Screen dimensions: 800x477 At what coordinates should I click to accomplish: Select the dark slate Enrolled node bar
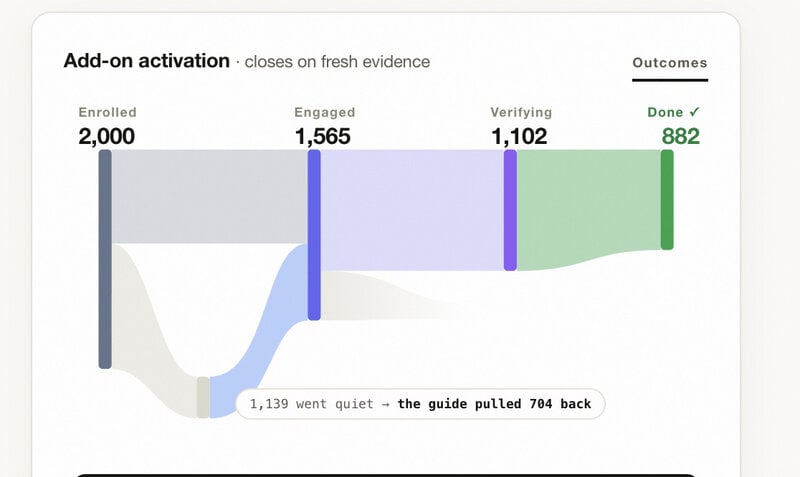point(105,259)
